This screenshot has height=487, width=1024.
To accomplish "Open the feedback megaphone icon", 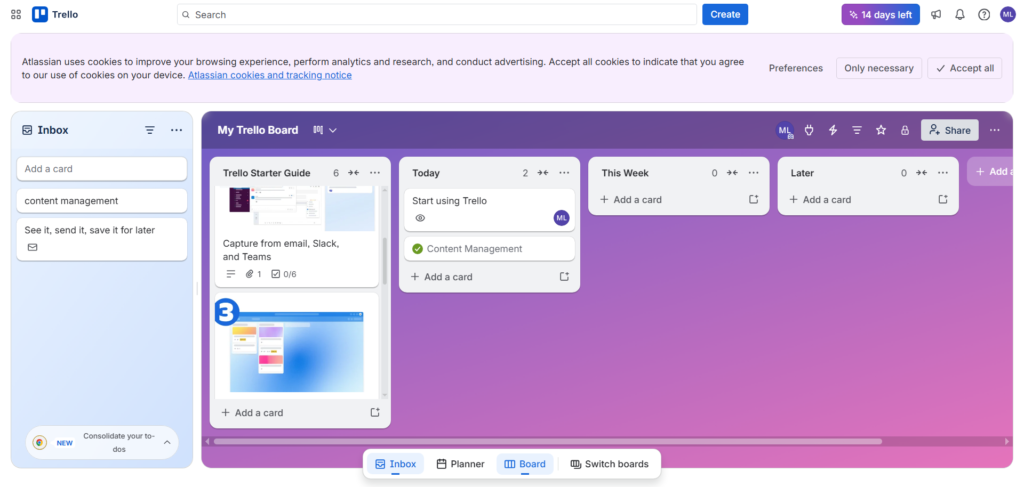I will [x=936, y=14].
